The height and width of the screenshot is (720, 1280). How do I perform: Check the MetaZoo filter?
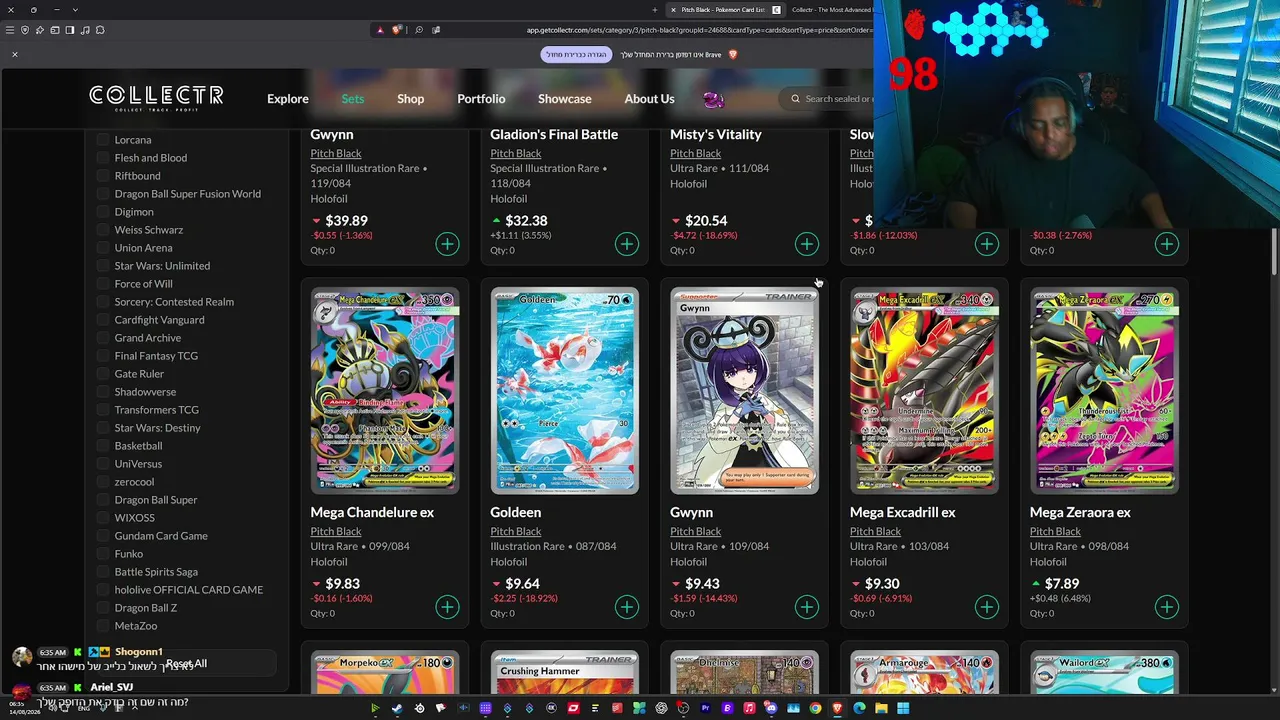[103, 626]
